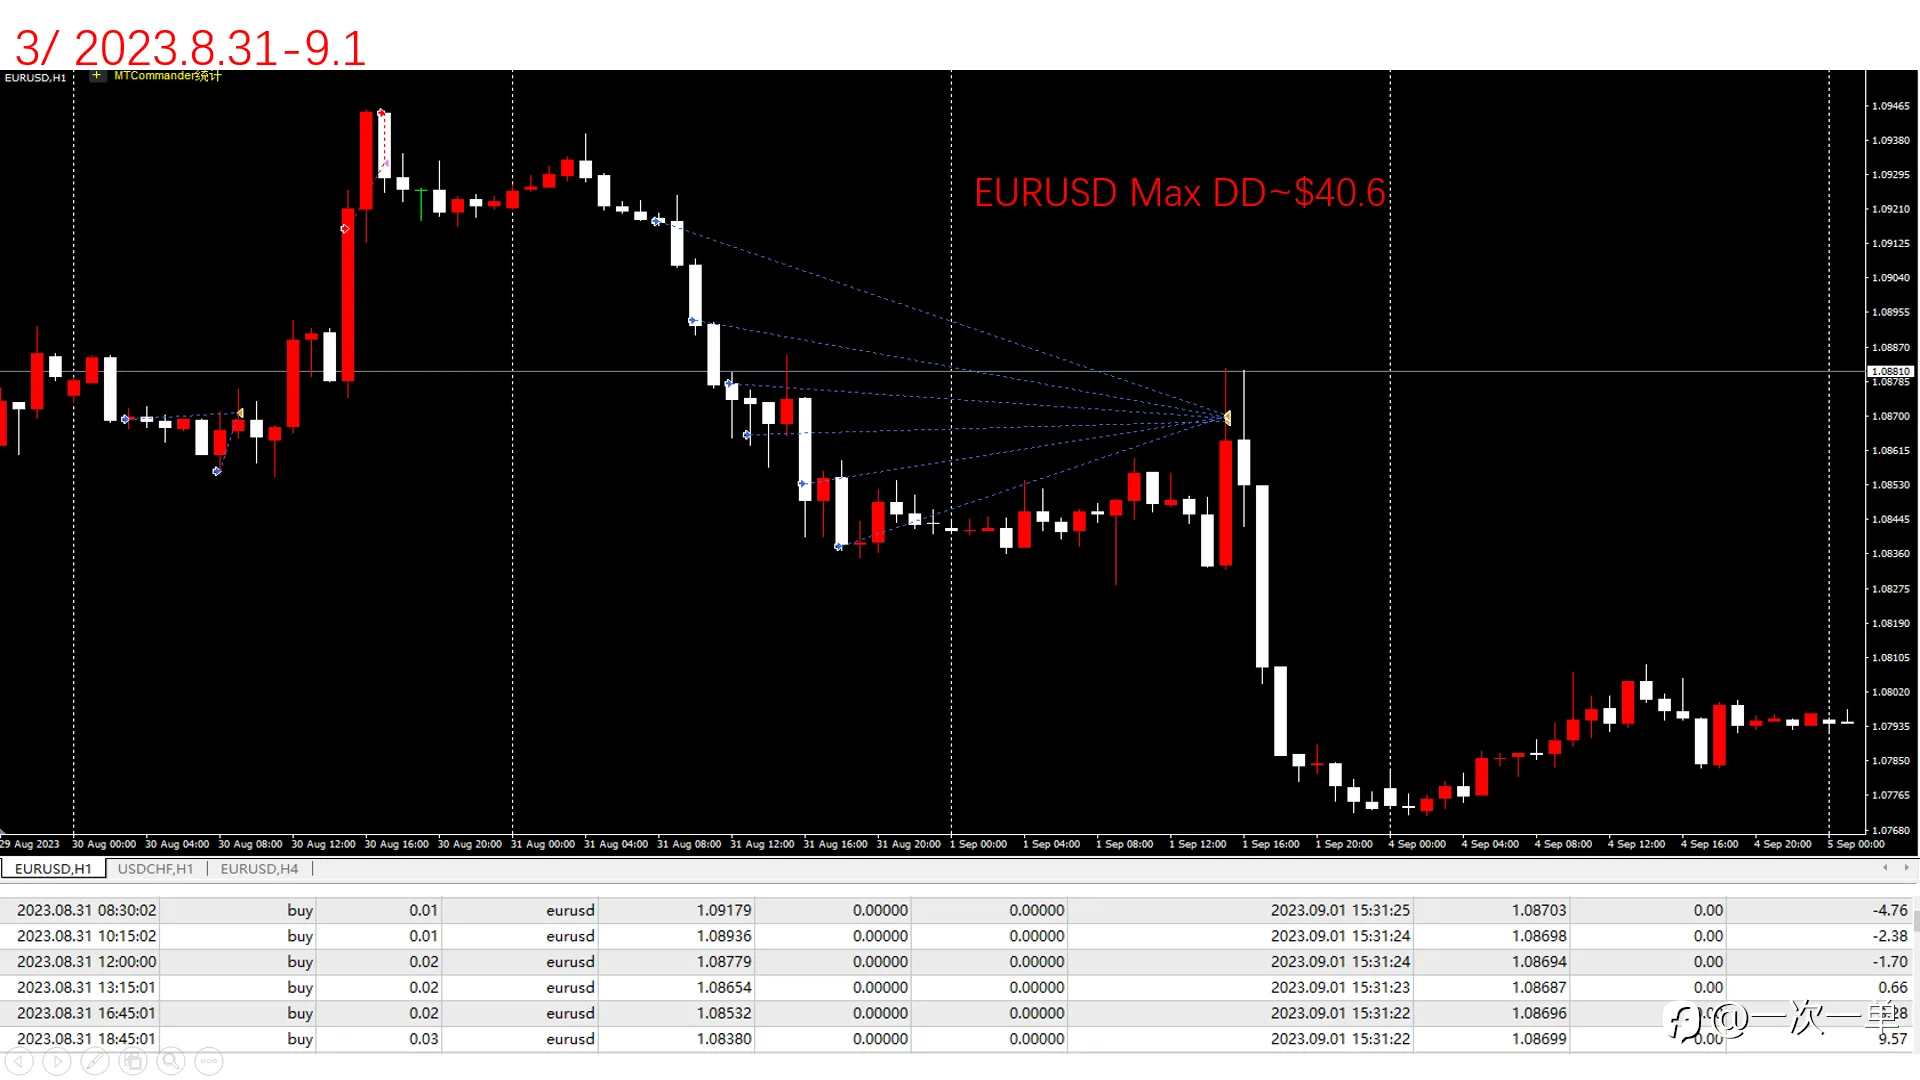
Task: Expand the MTCommander plus button
Action: (x=96, y=75)
